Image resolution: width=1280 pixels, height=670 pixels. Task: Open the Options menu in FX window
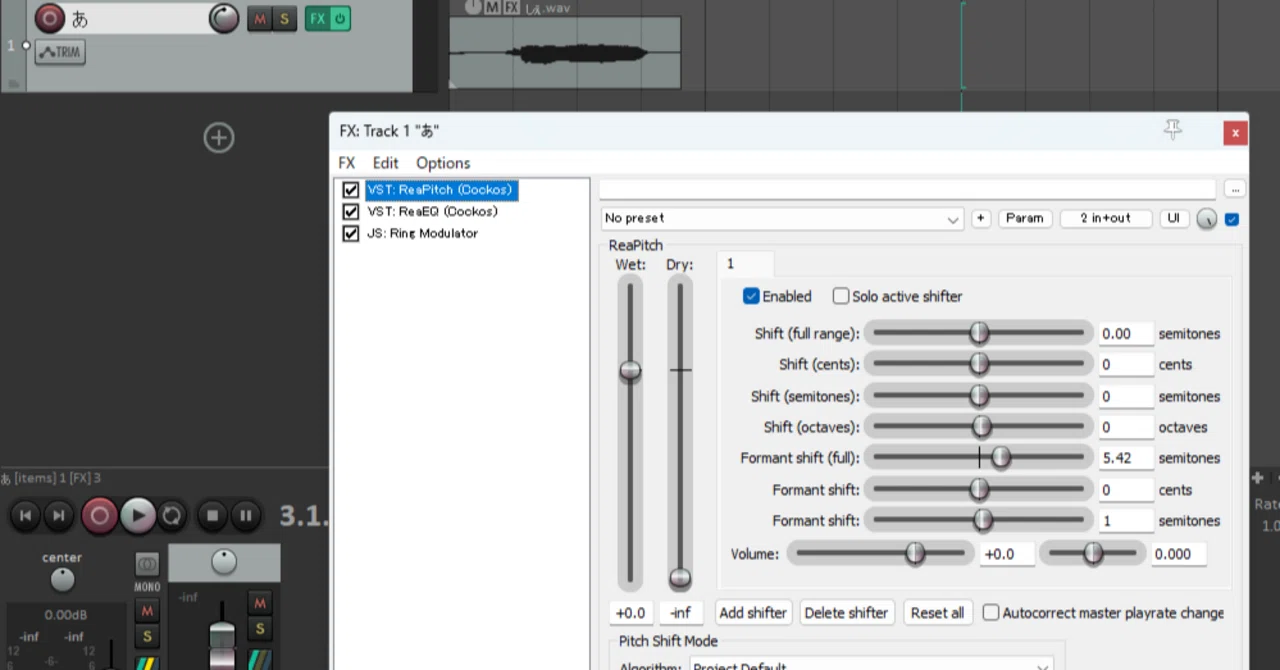[443, 163]
